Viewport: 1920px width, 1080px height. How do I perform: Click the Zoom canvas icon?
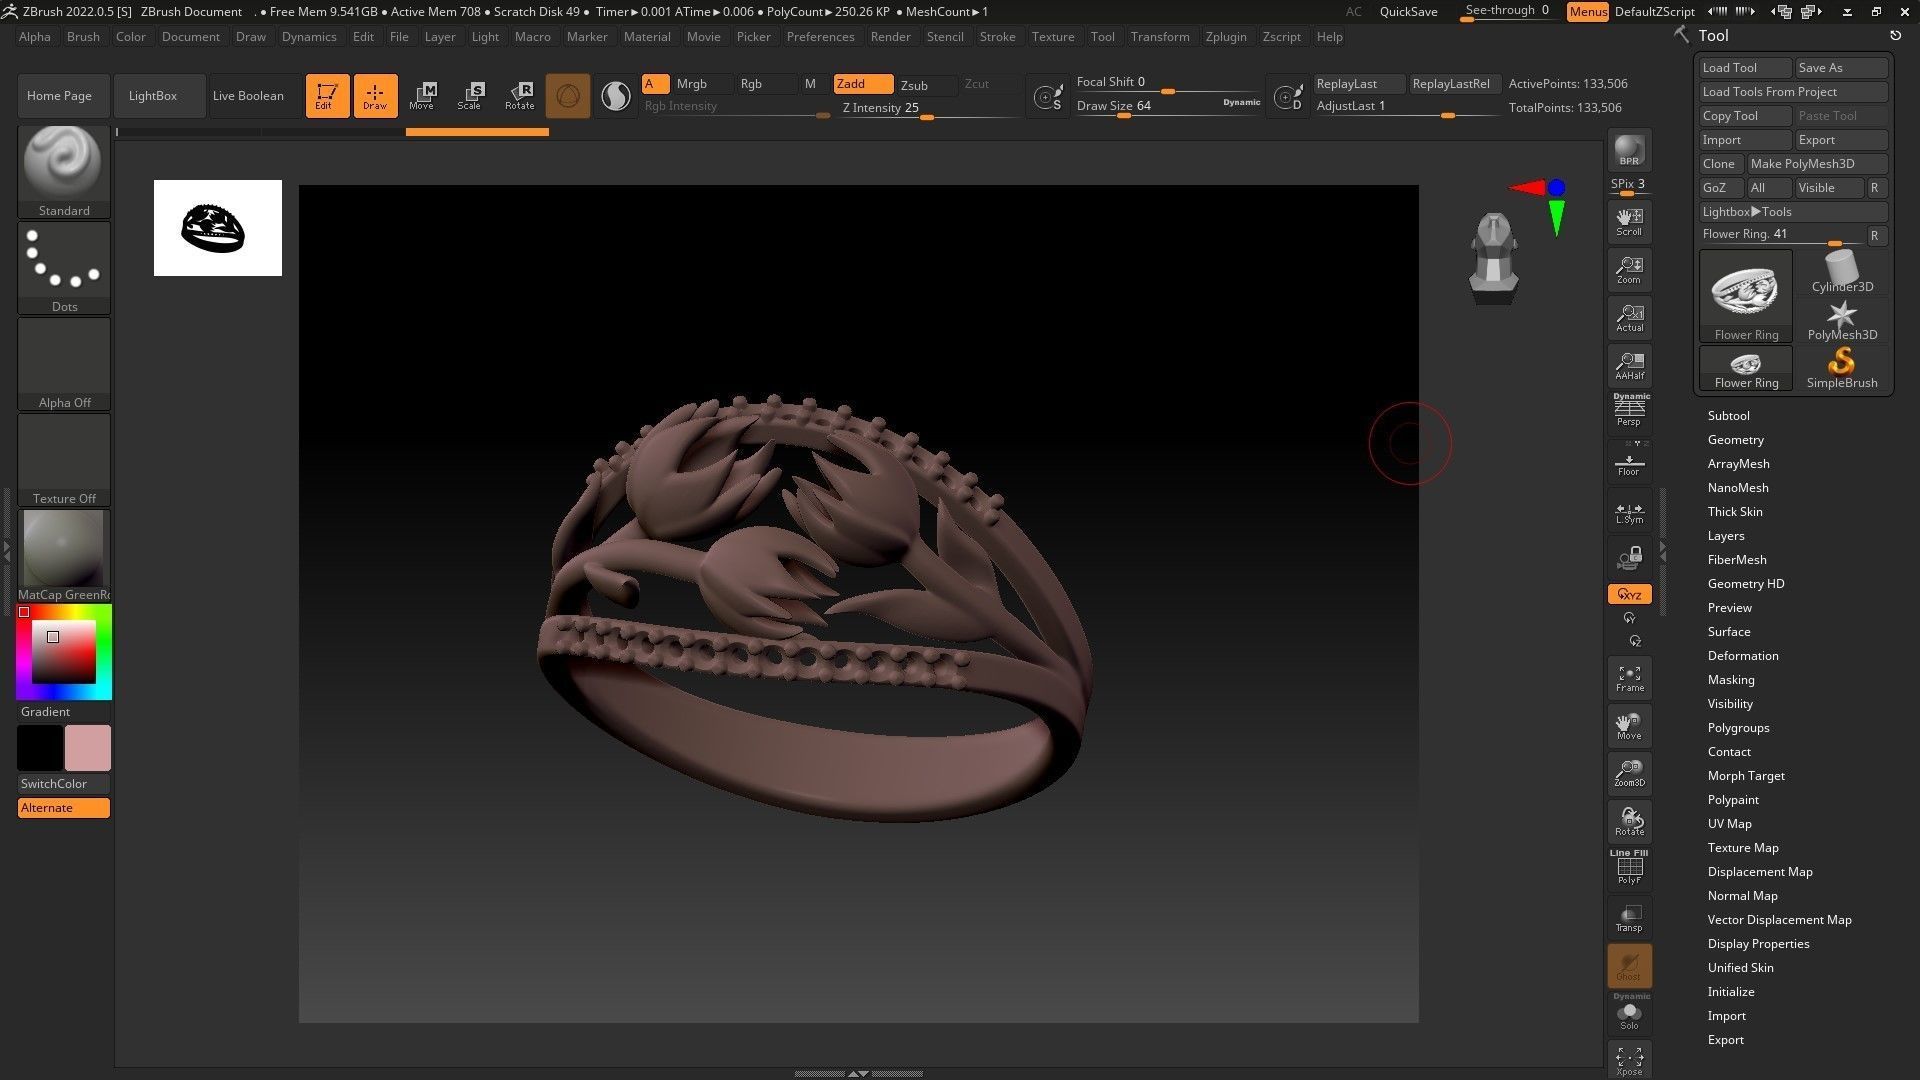(x=1629, y=270)
